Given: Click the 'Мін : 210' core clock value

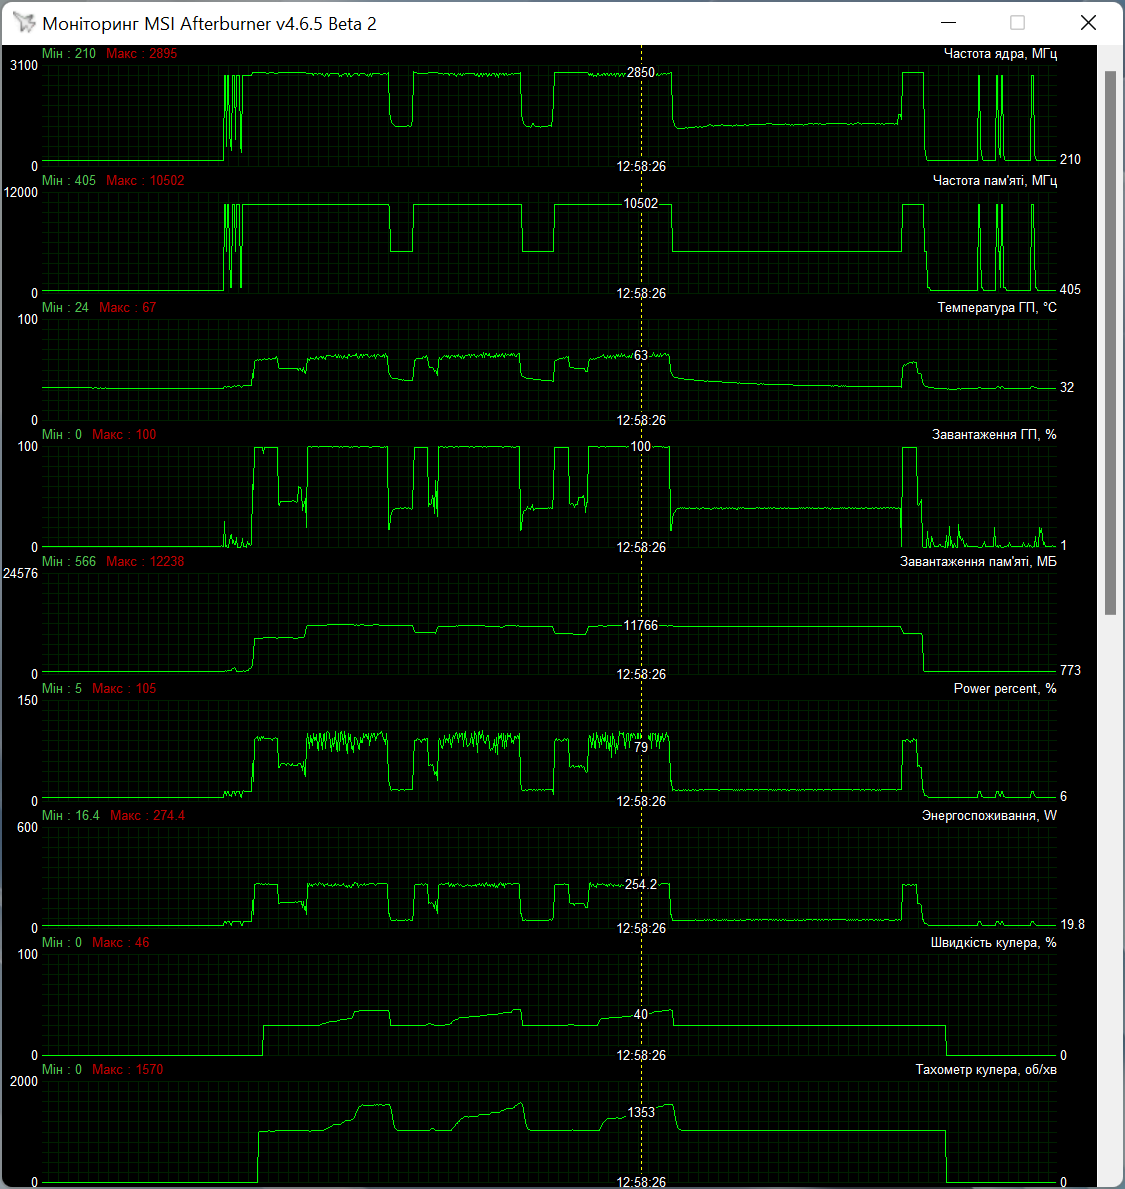Looking at the screenshot, I should click(x=69, y=53).
